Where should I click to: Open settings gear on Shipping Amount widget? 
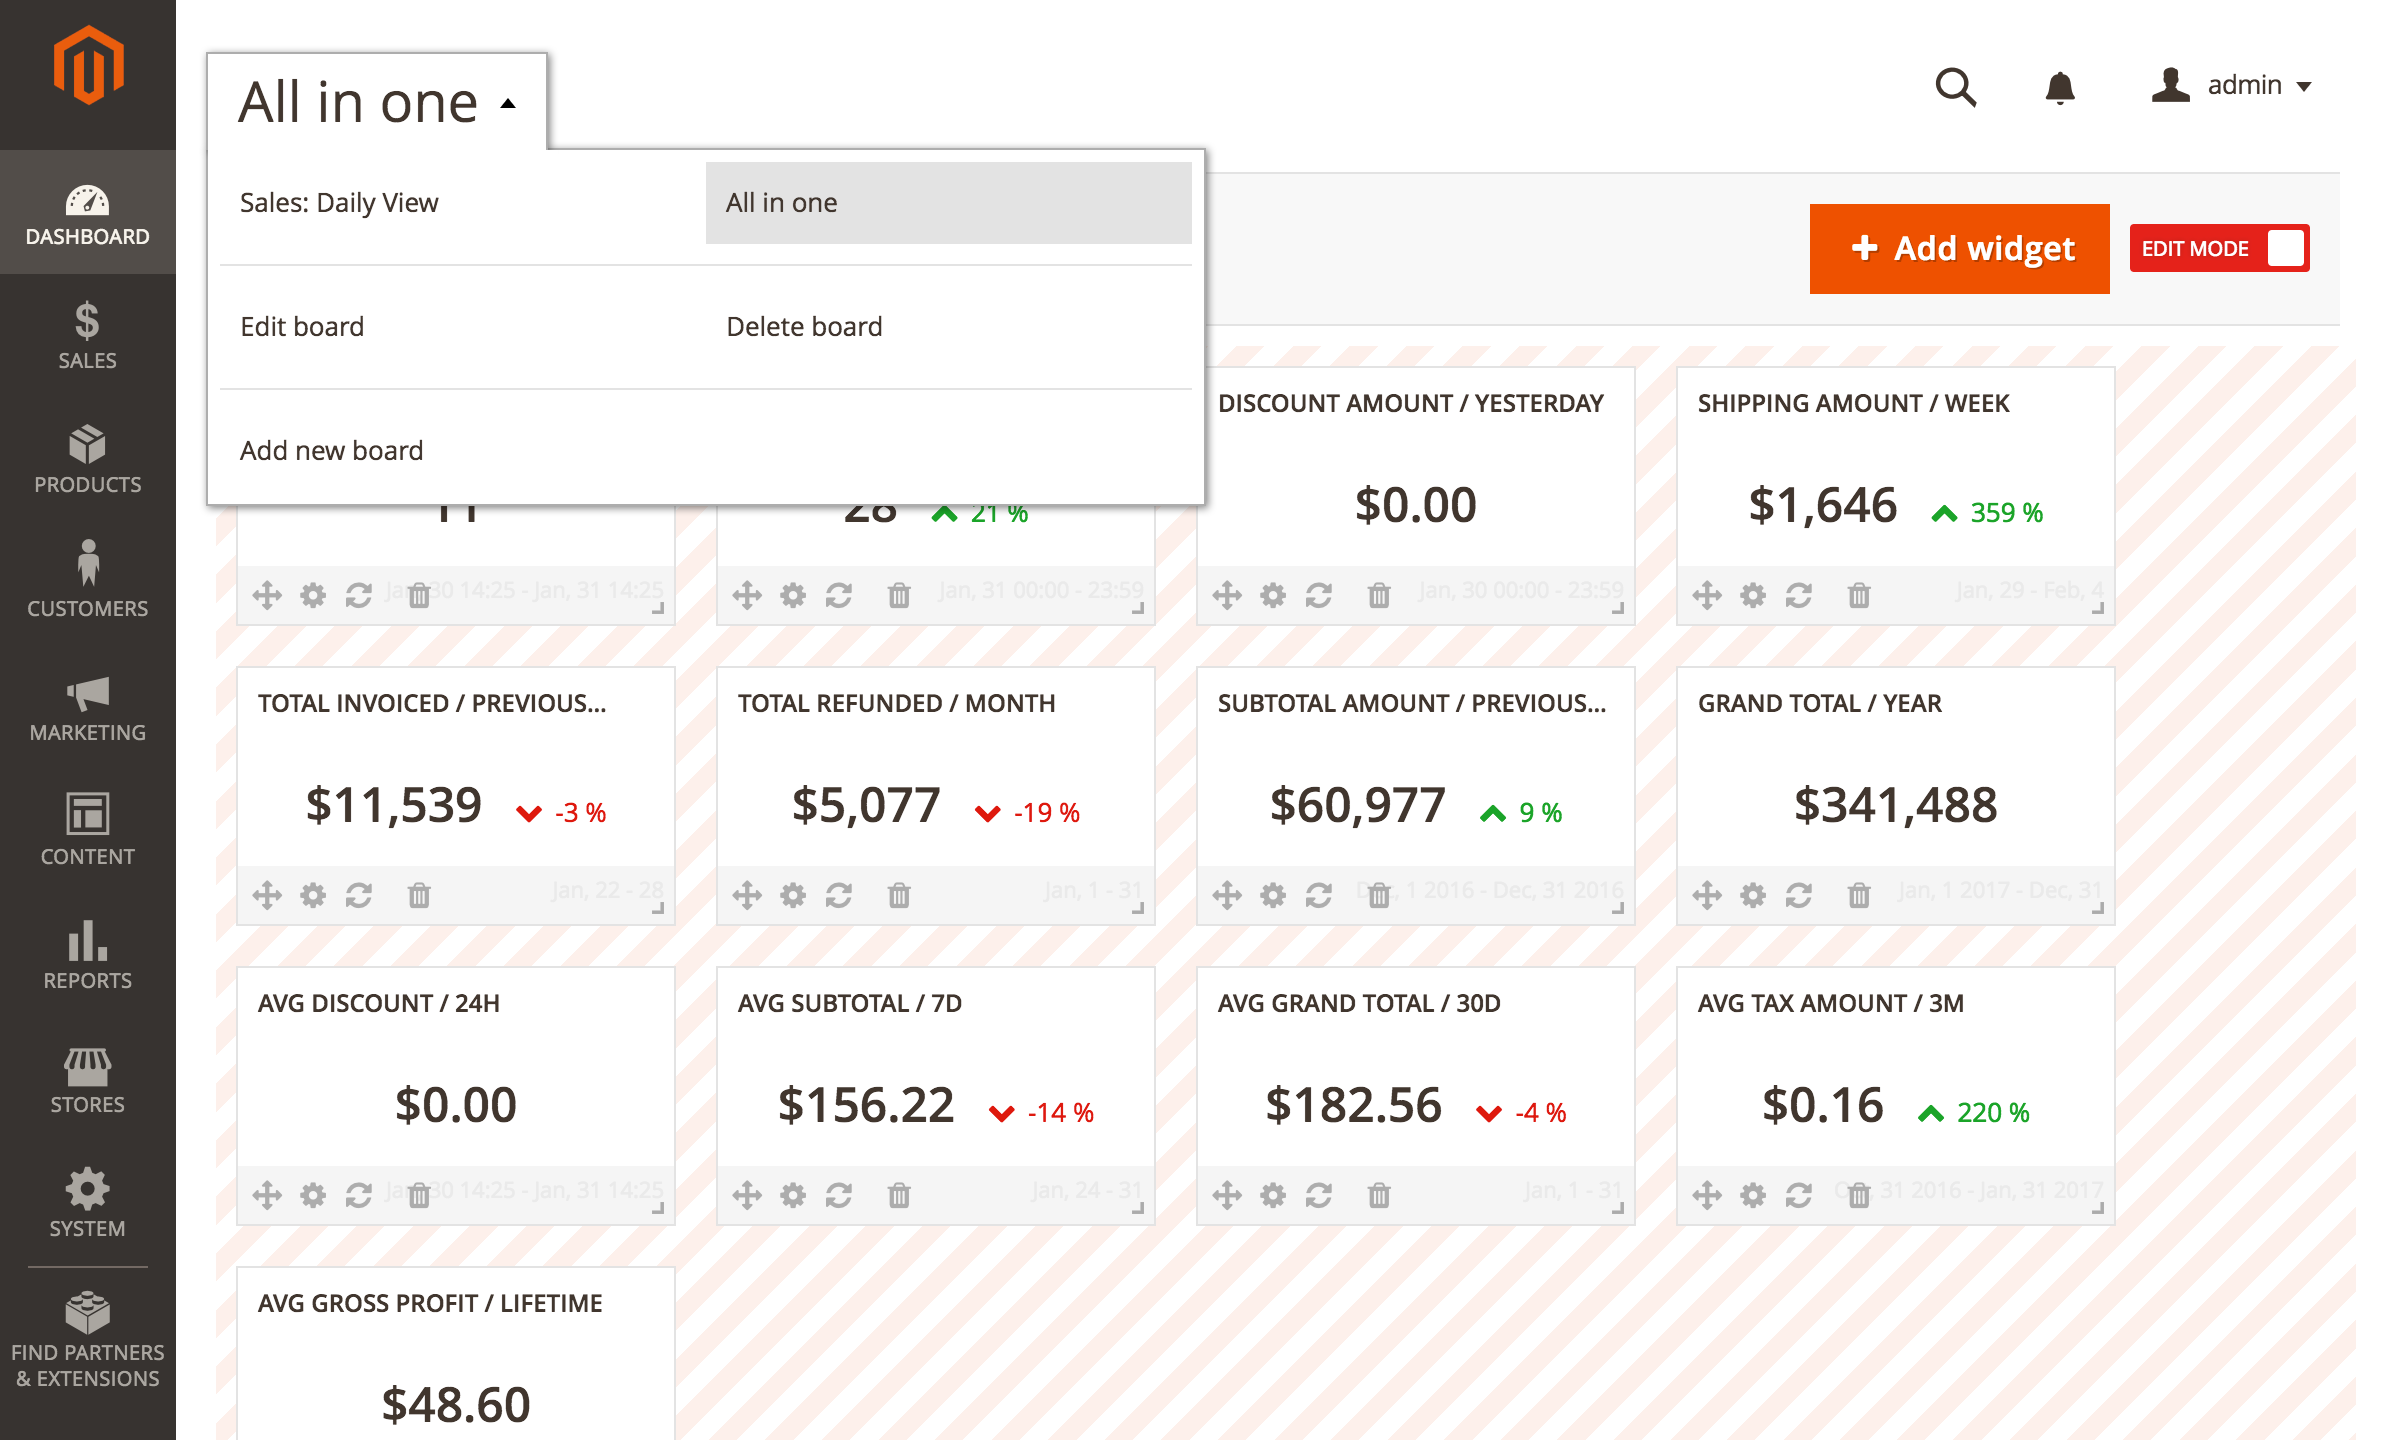(1752, 594)
